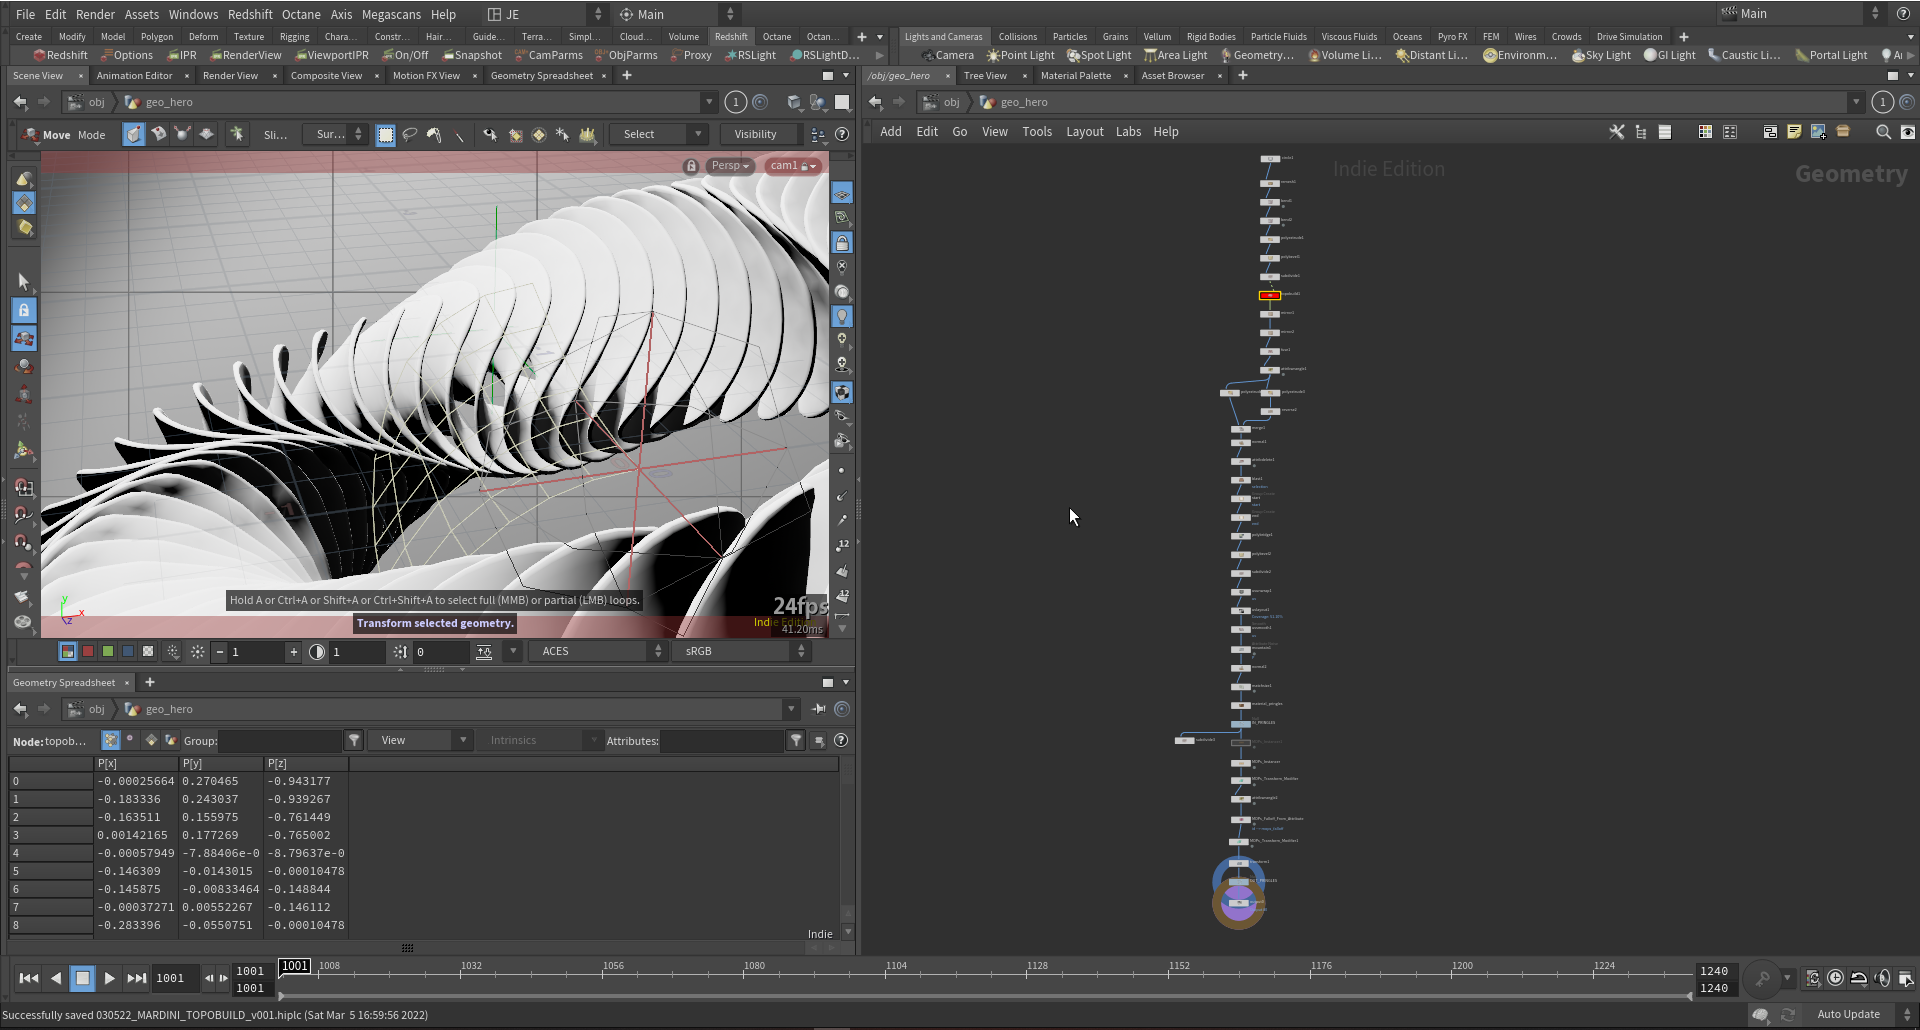Show detail attributes in Geometry Spreadsheet
Screen dimensions: 1920x1030
coord(171,741)
